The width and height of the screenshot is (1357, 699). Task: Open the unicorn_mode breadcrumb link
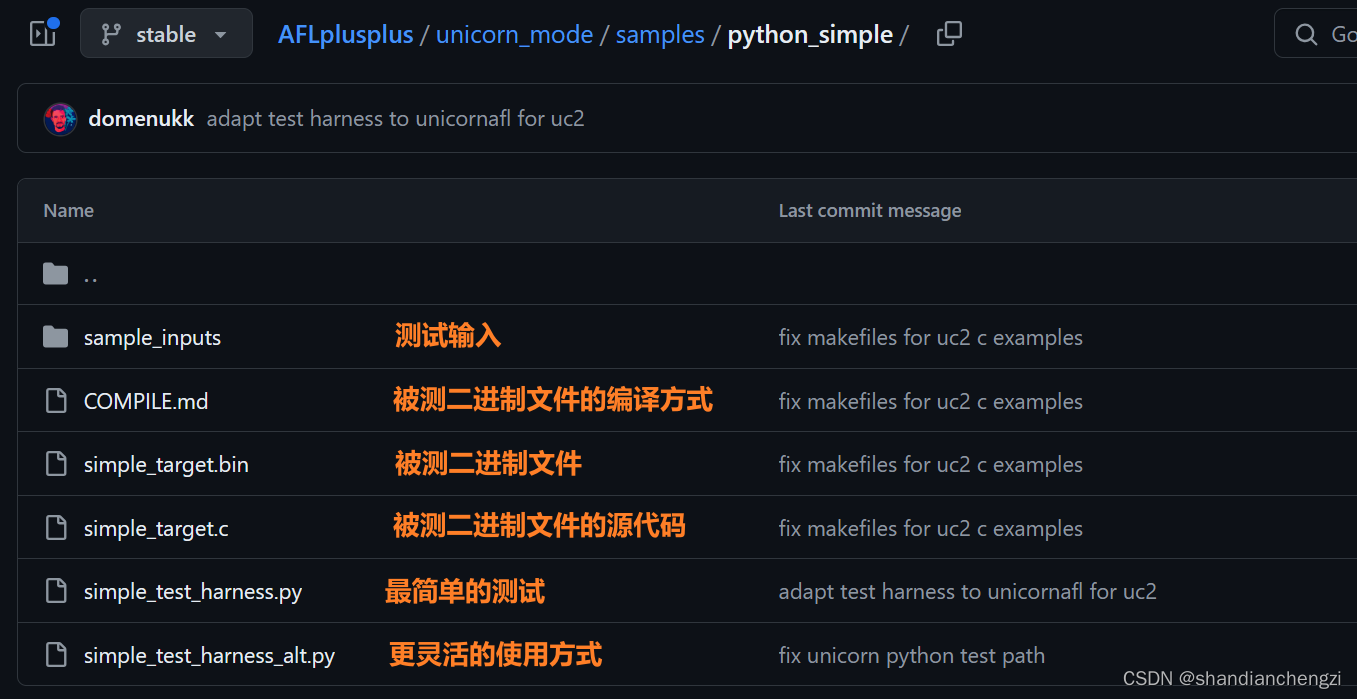514,33
